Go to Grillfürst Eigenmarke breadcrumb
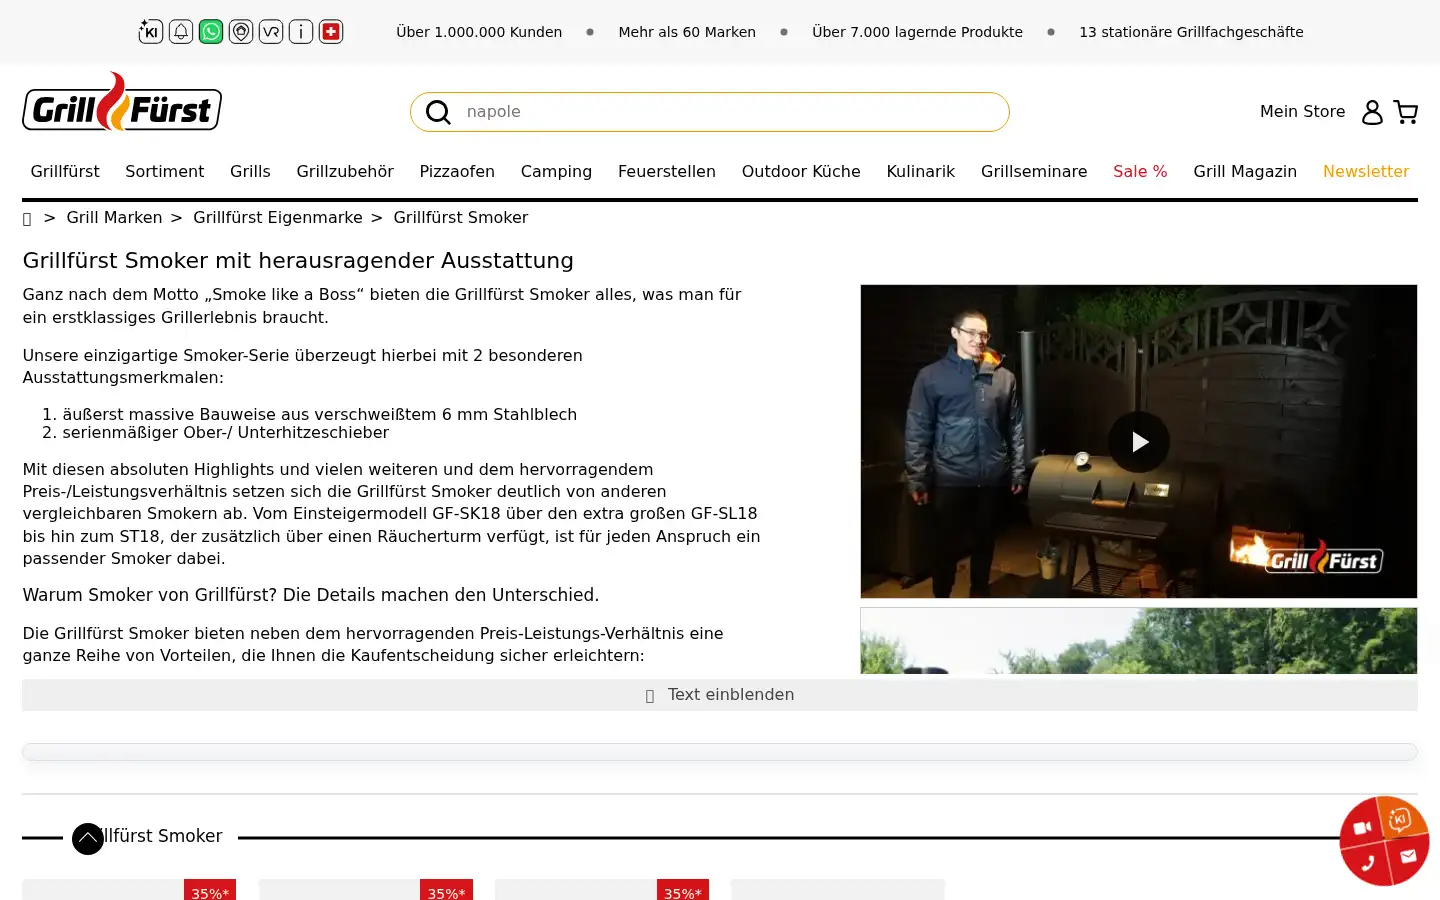Screen dimensions: 1440x900 pos(278,218)
